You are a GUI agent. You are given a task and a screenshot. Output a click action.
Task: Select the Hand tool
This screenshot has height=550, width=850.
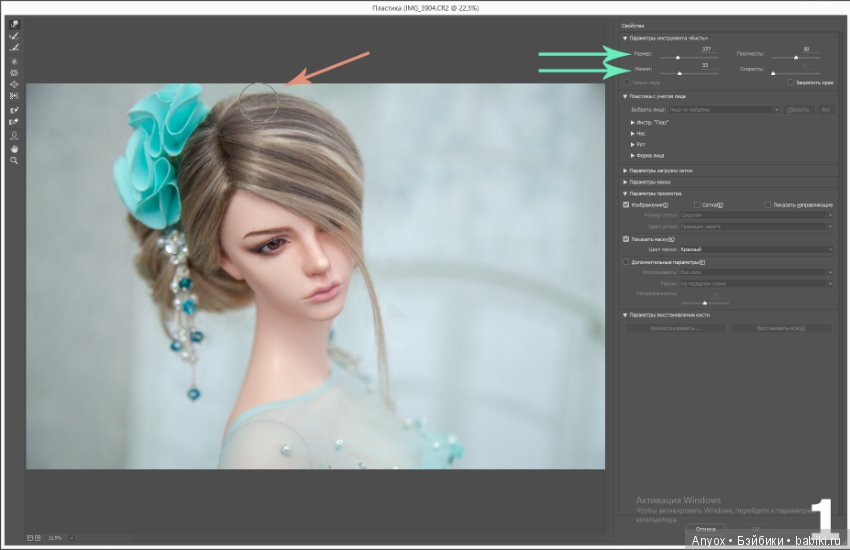[14, 148]
